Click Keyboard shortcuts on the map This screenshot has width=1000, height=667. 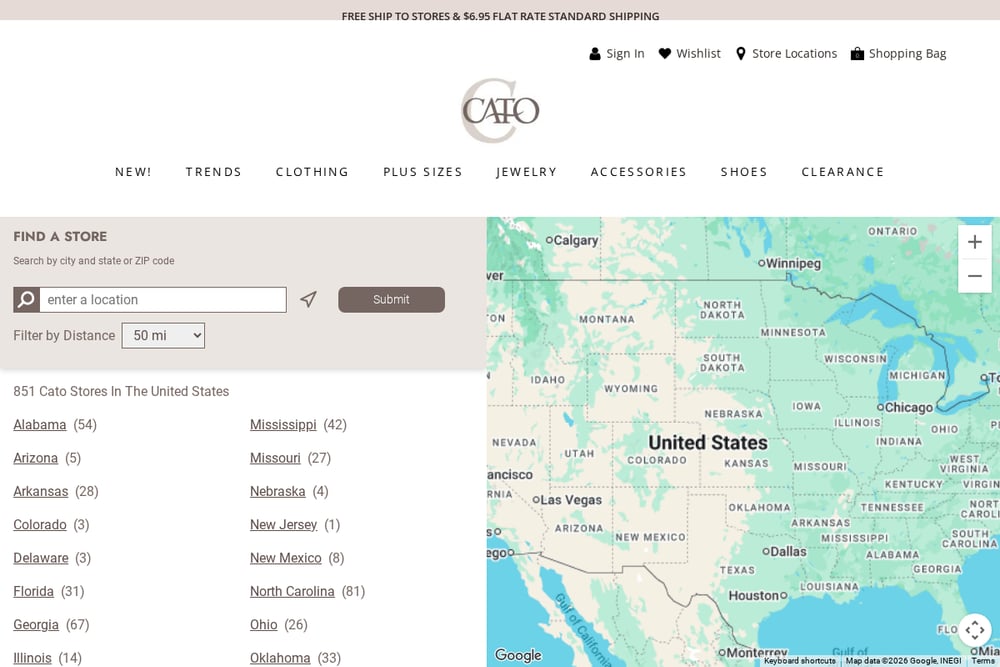click(800, 661)
